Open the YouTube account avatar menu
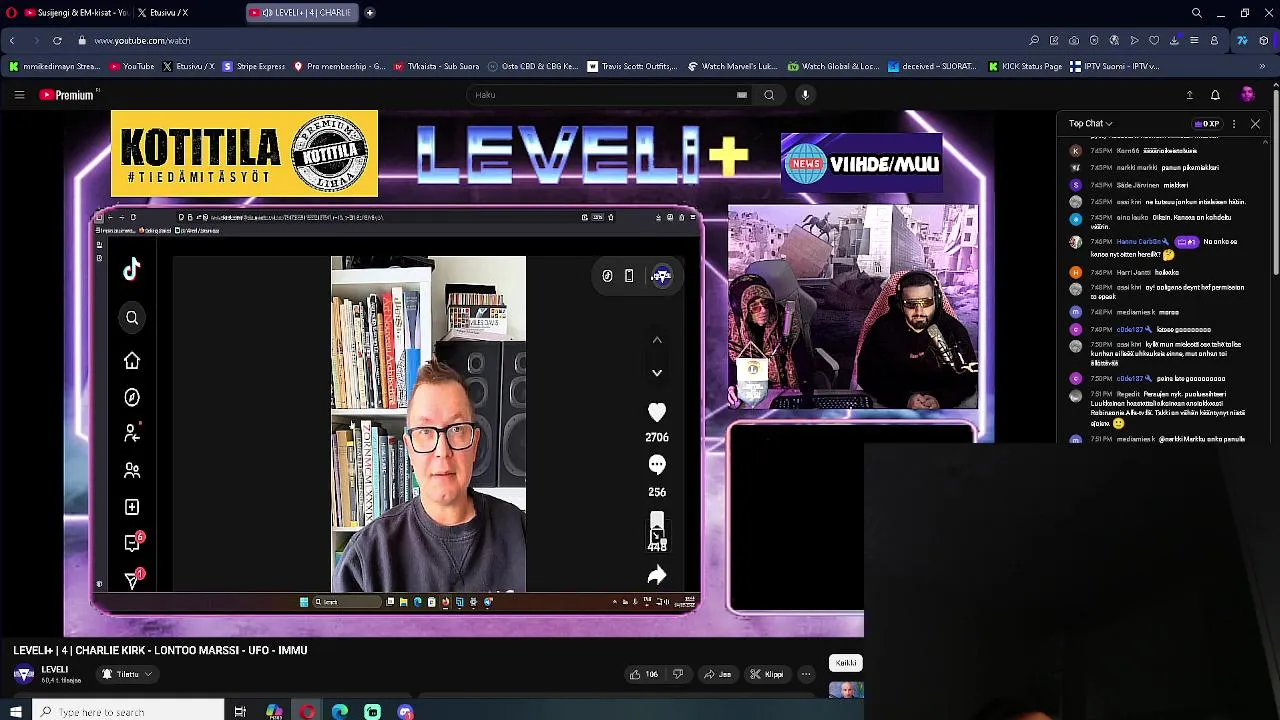 pyautogui.click(x=1247, y=95)
